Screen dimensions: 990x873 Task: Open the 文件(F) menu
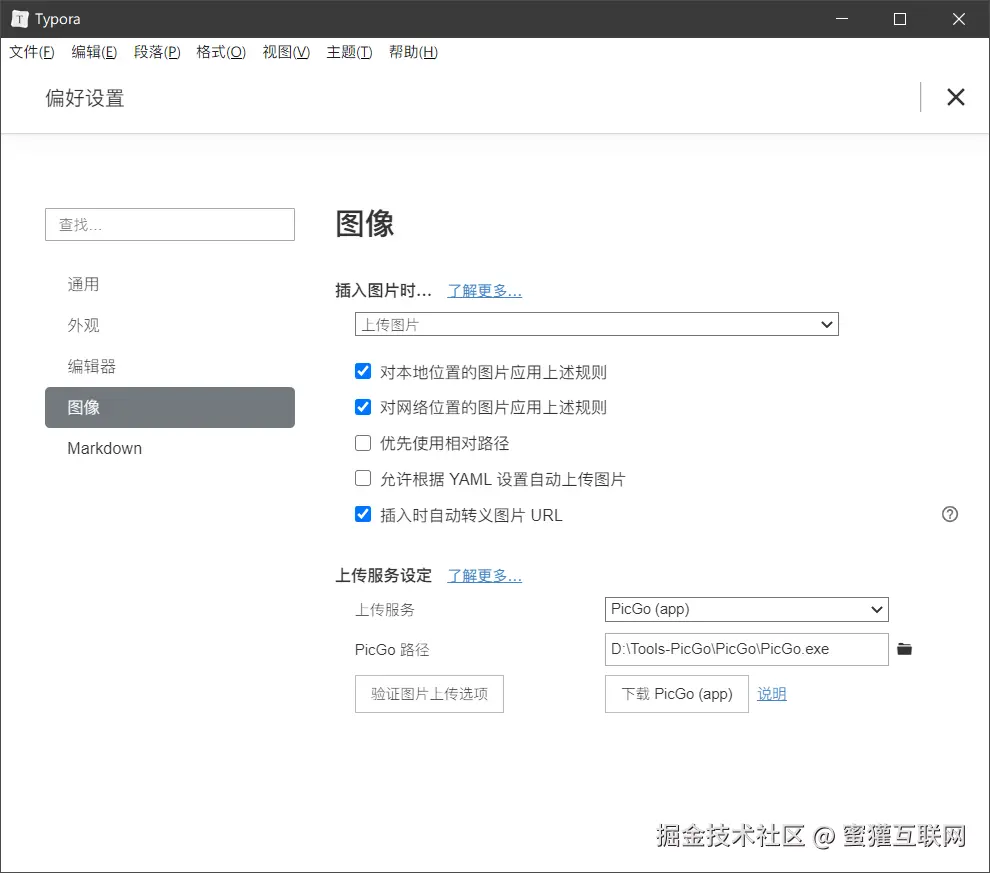[32, 52]
